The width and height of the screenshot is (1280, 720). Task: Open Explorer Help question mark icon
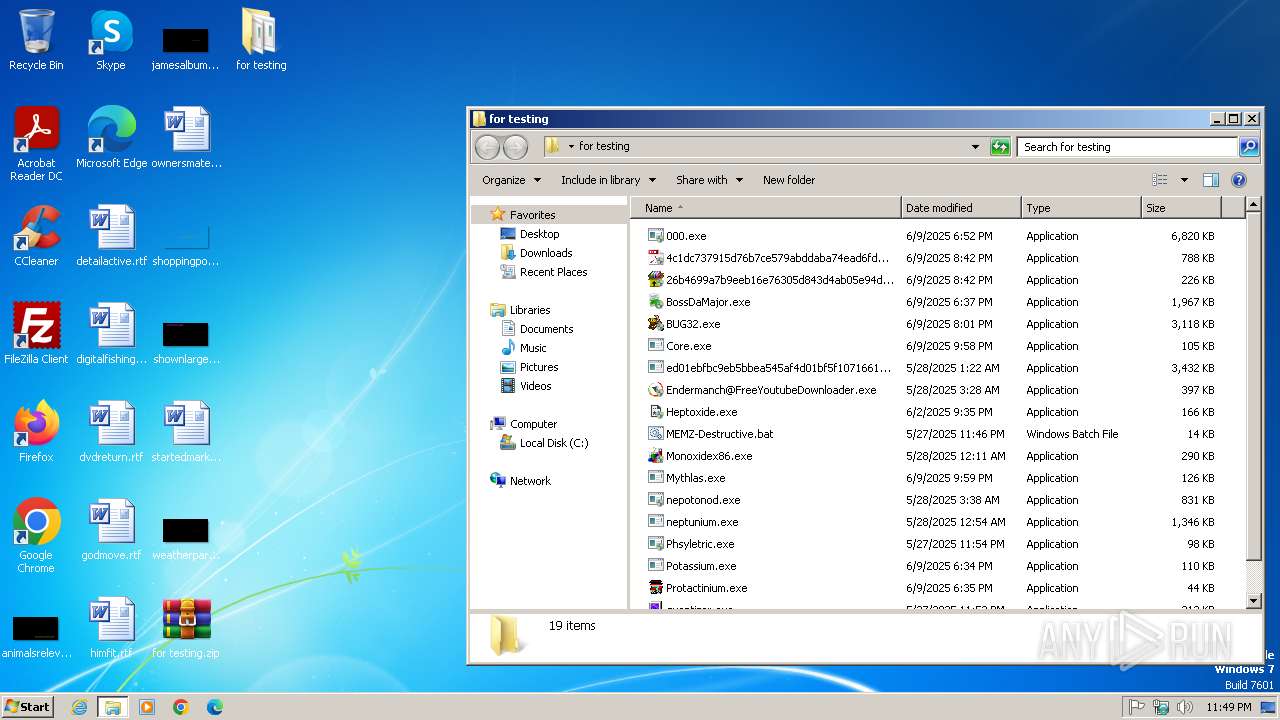(x=1239, y=180)
